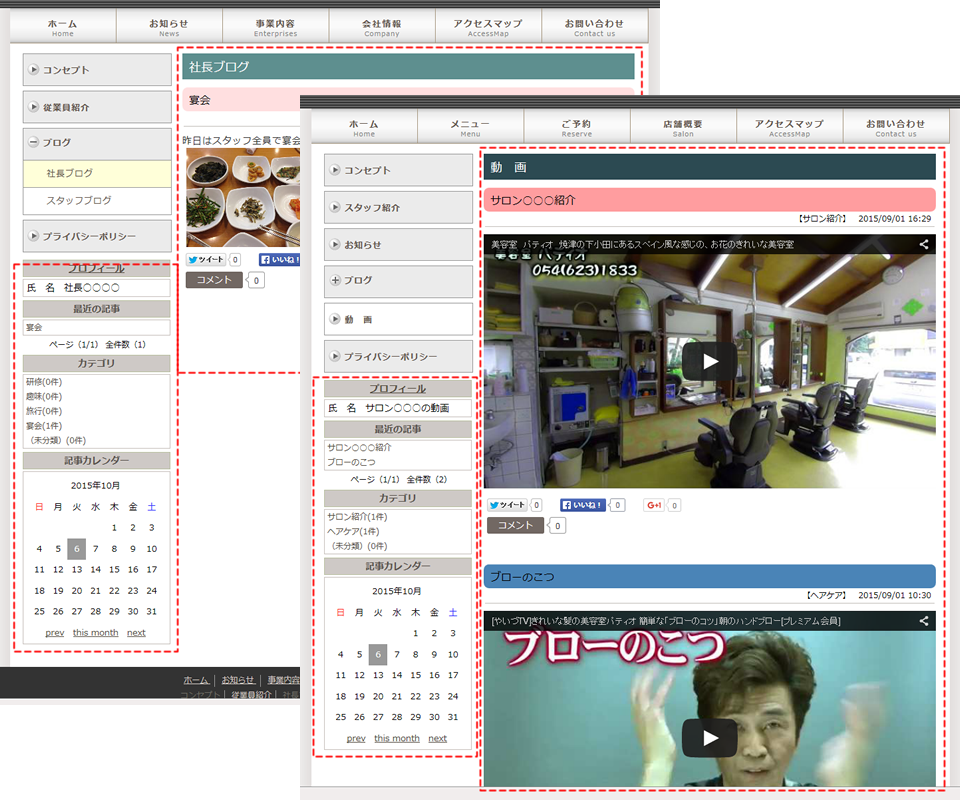The height and width of the screenshot is (800, 960).
Task: Expand the ブログ menu in the salon site sidebar
Action: coord(398,280)
